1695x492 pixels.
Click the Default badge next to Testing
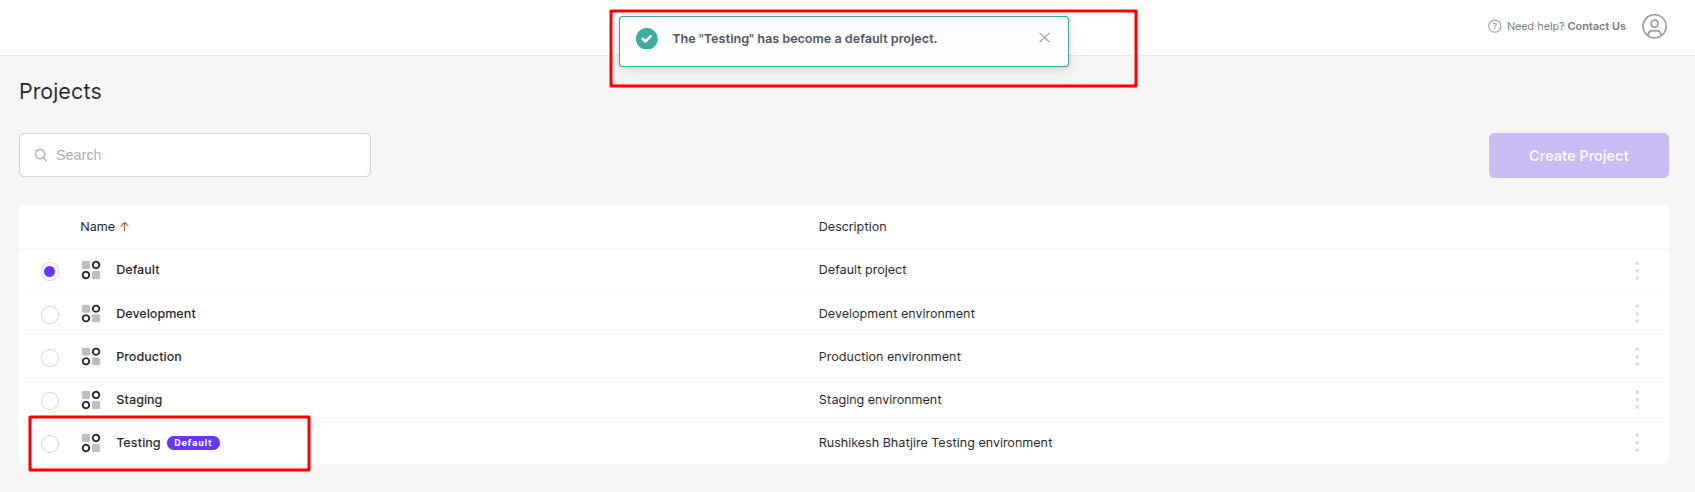point(193,443)
